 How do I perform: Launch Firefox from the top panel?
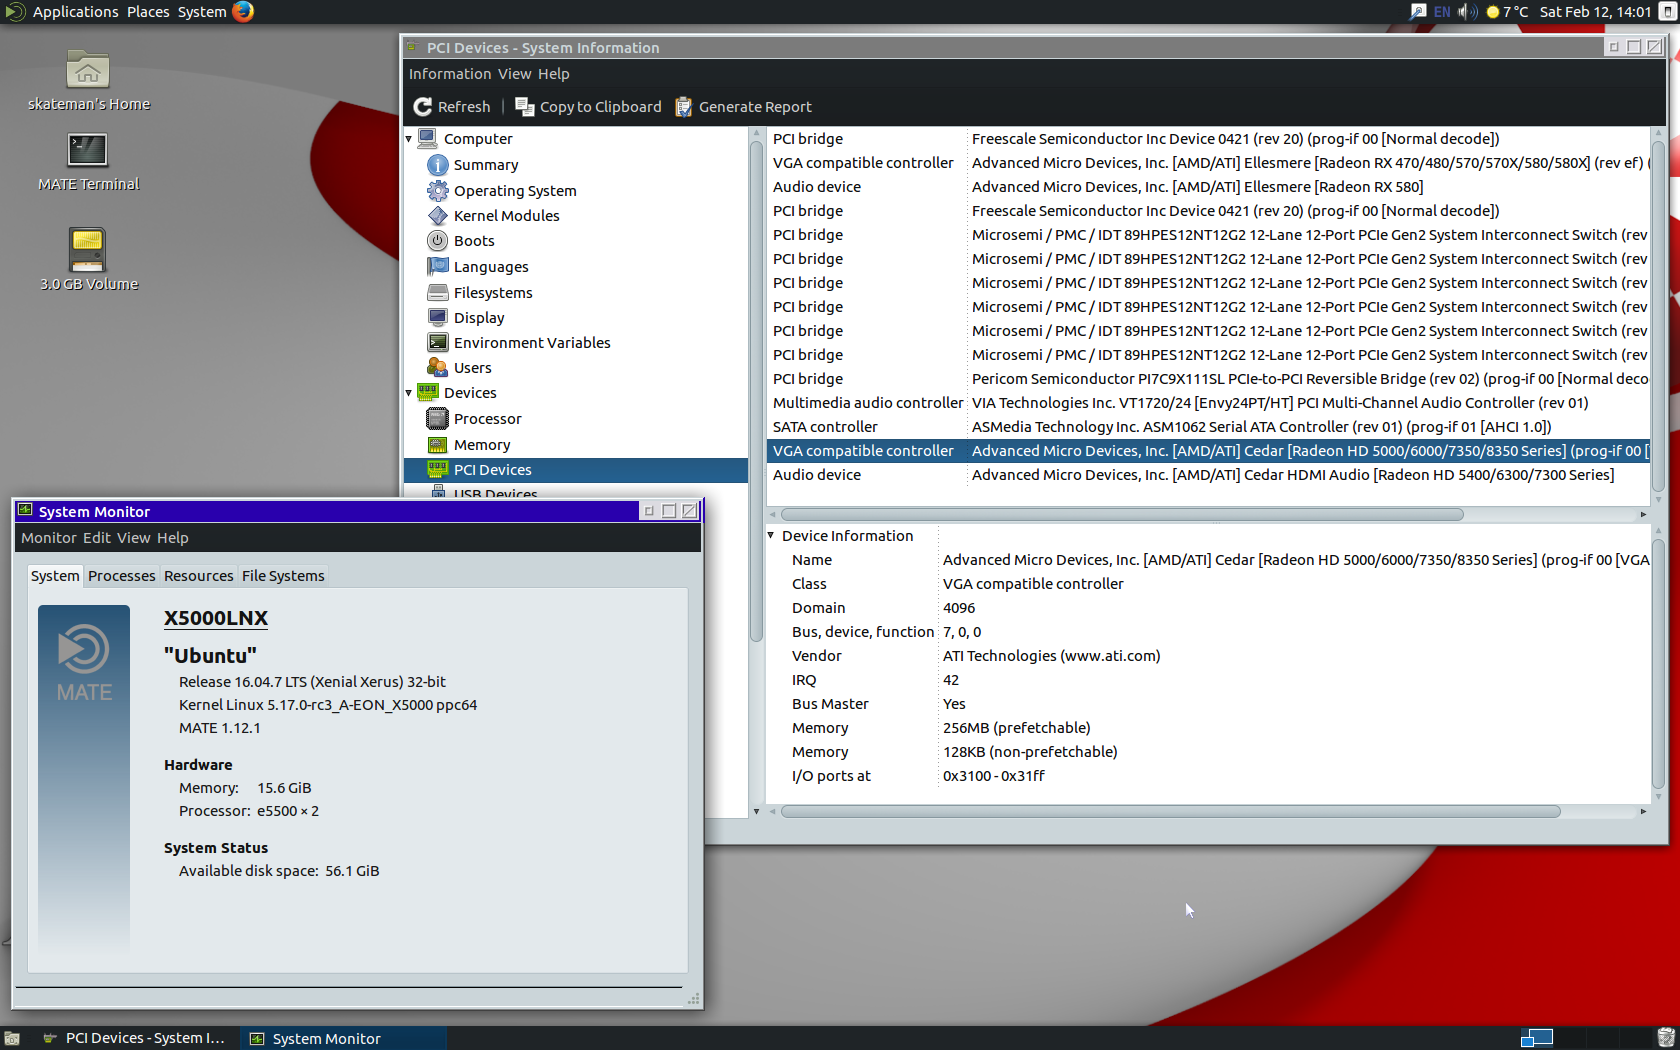coord(243,11)
